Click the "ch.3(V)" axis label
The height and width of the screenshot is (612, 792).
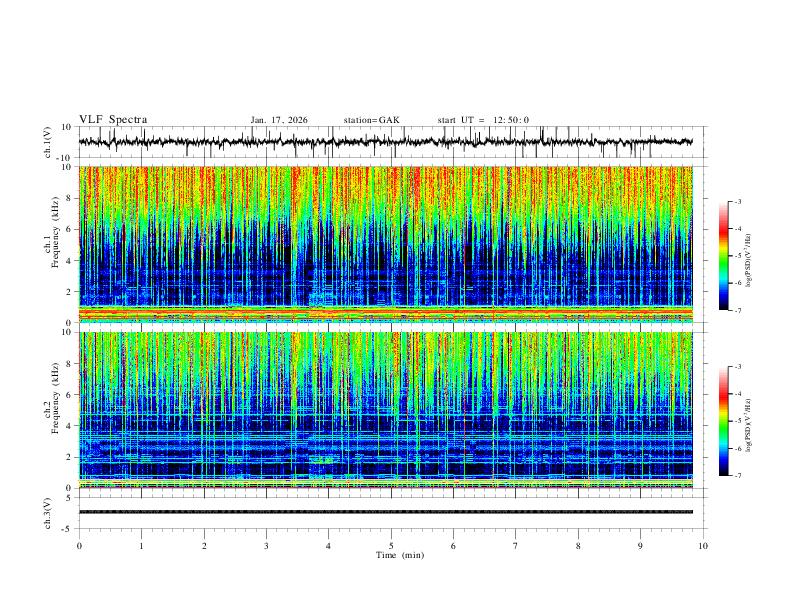click(x=48, y=514)
